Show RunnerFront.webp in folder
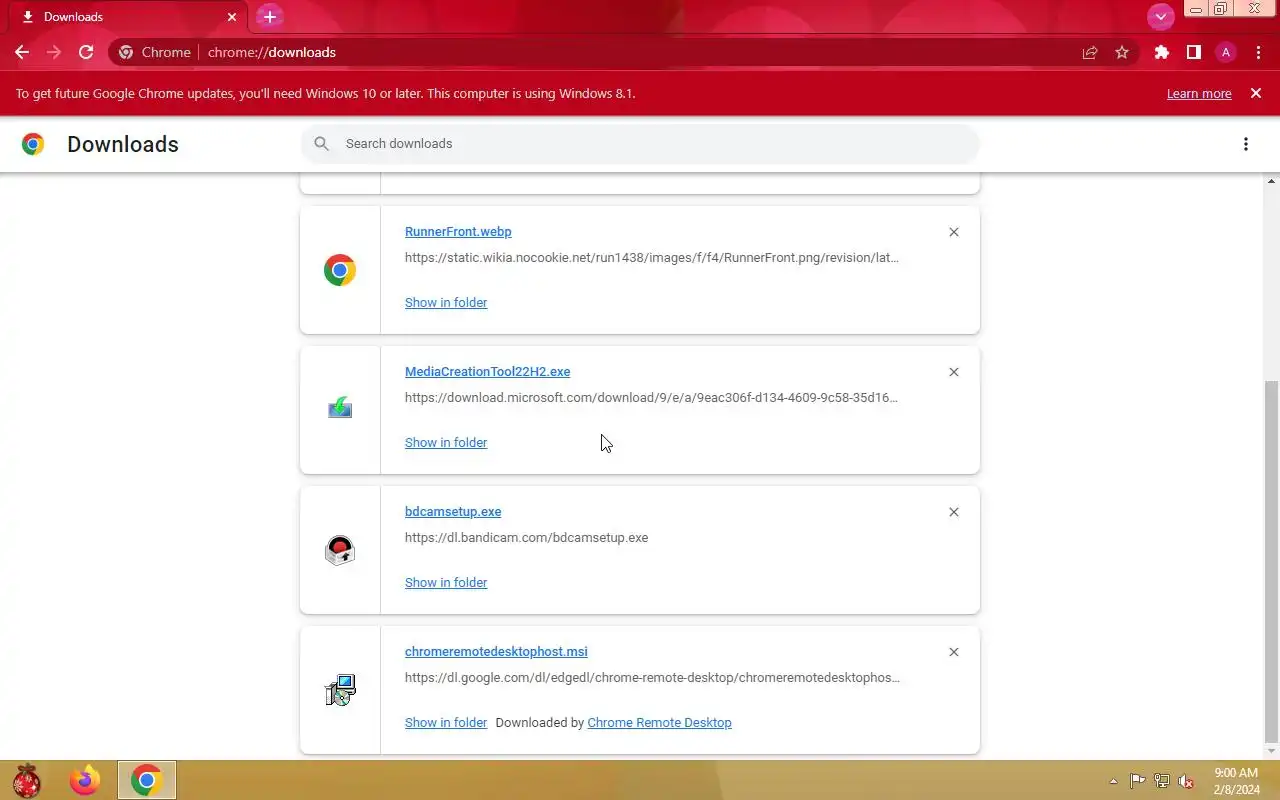This screenshot has width=1280, height=800. [446, 302]
